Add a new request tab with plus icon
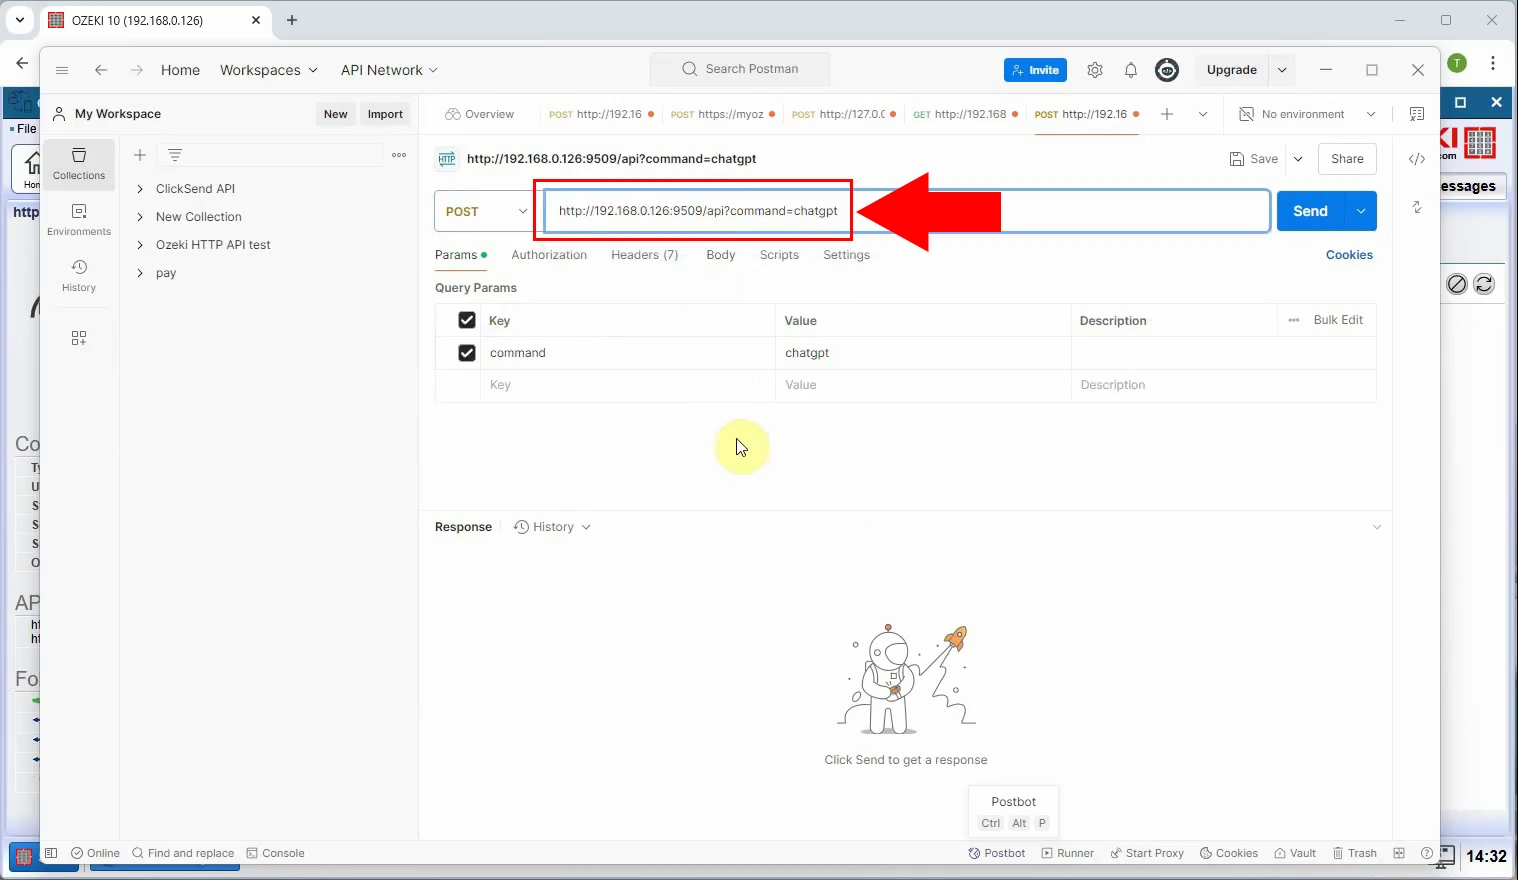This screenshot has height=880, width=1518. pos(1166,114)
